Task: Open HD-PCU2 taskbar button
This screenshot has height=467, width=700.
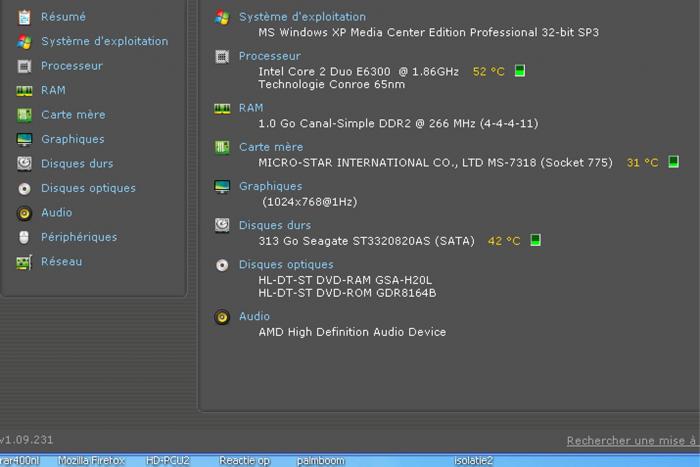Action: (x=168, y=461)
